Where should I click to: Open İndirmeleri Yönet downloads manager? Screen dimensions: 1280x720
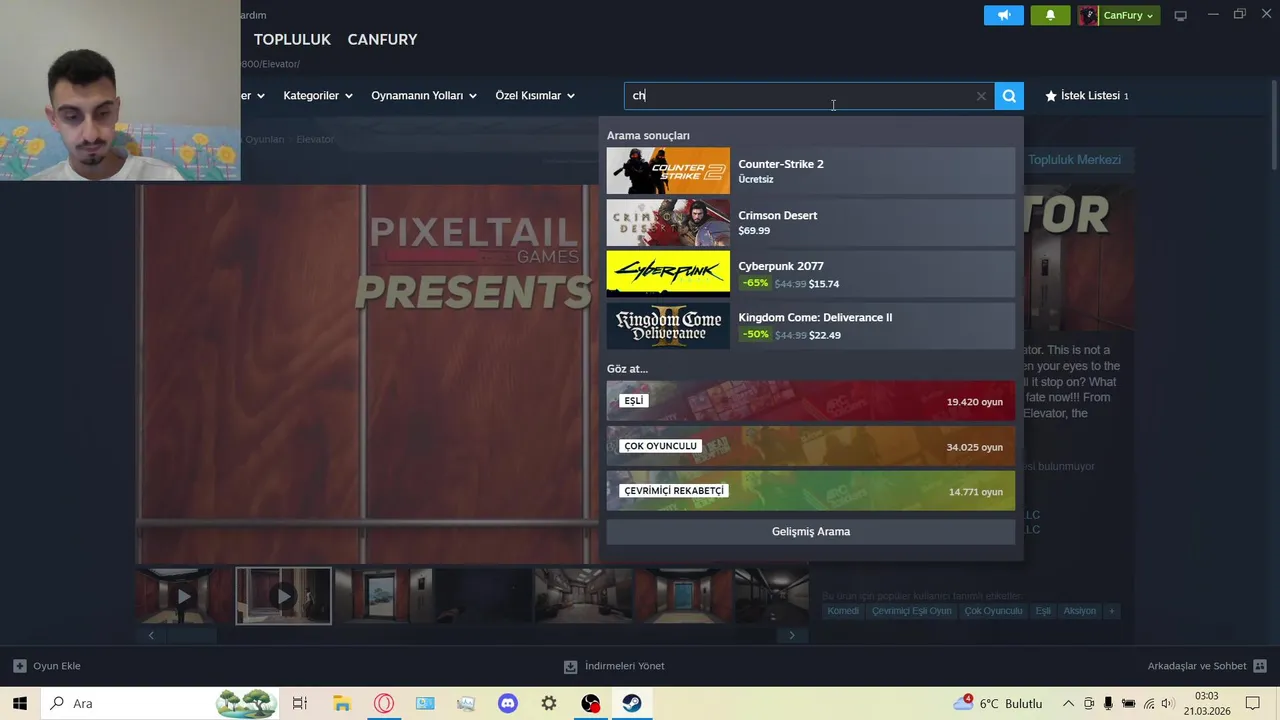pos(614,666)
